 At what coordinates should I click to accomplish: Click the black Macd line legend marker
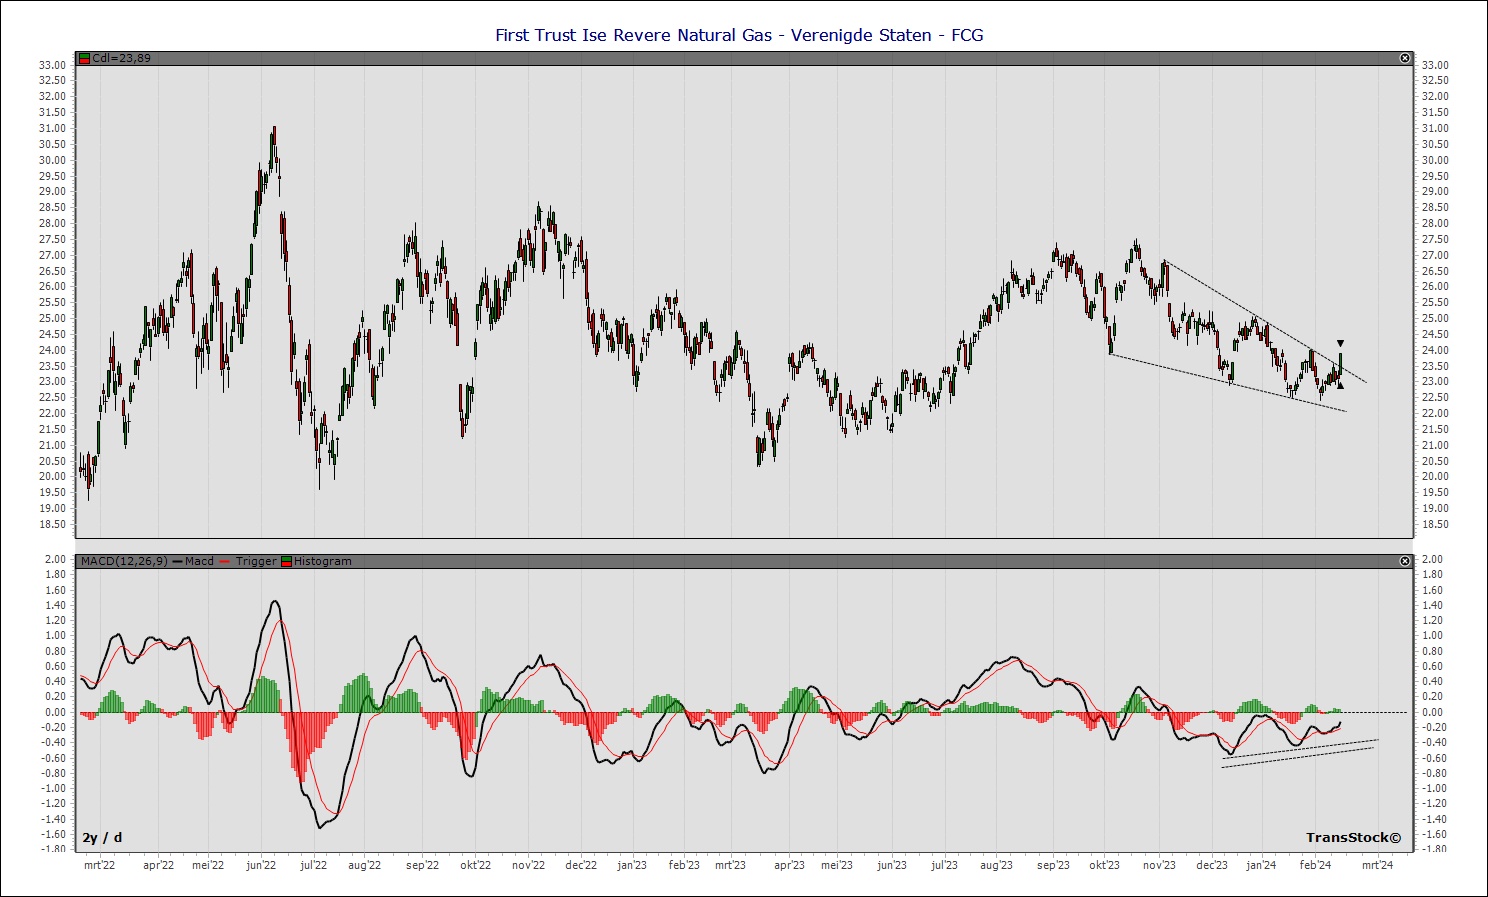177,561
